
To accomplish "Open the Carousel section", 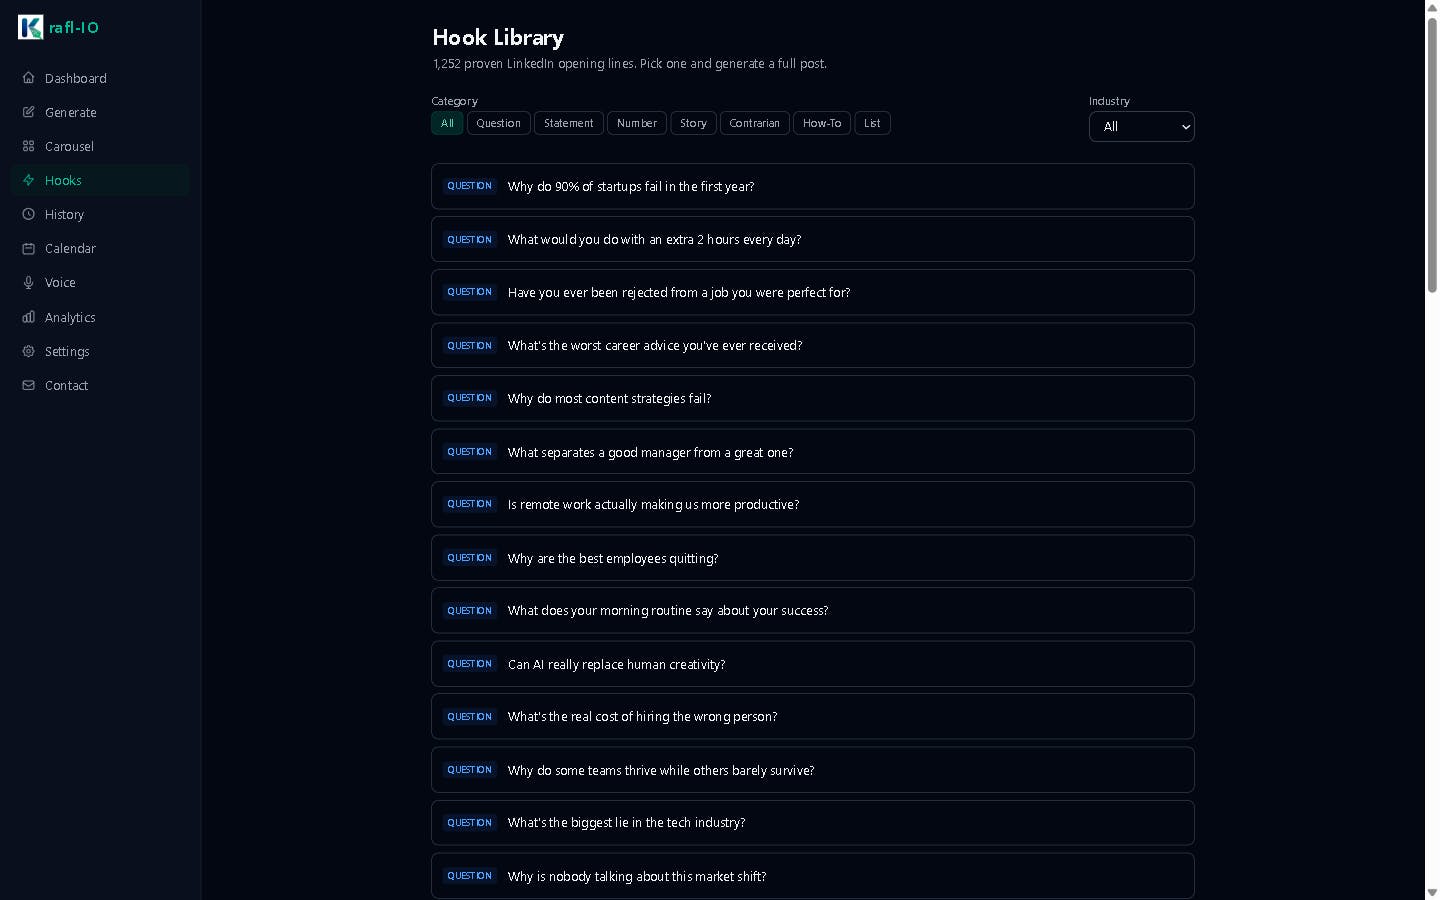I will 100,146.
